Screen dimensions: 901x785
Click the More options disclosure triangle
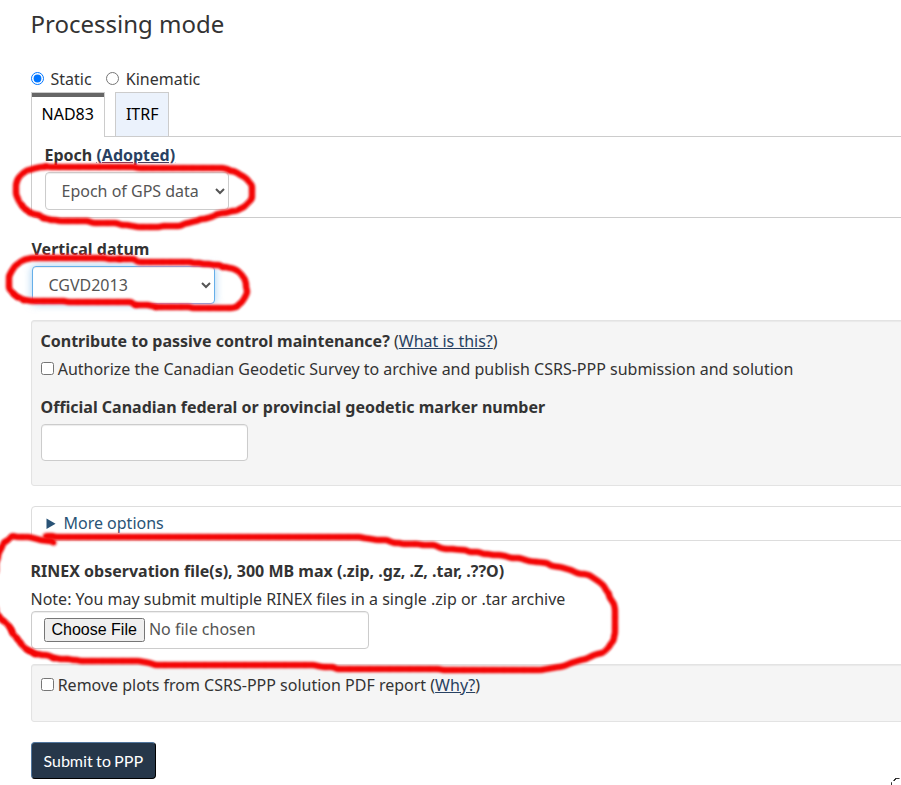[51, 523]
